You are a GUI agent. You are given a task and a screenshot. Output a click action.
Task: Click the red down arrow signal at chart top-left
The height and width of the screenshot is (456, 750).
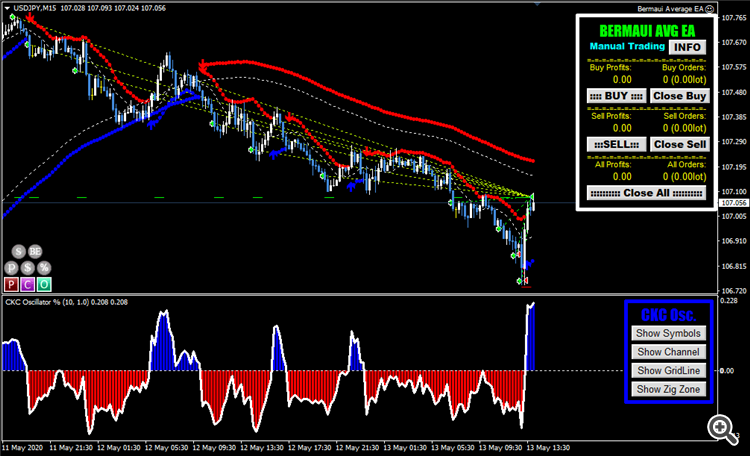pyautogui.click(x=30, y=18)
